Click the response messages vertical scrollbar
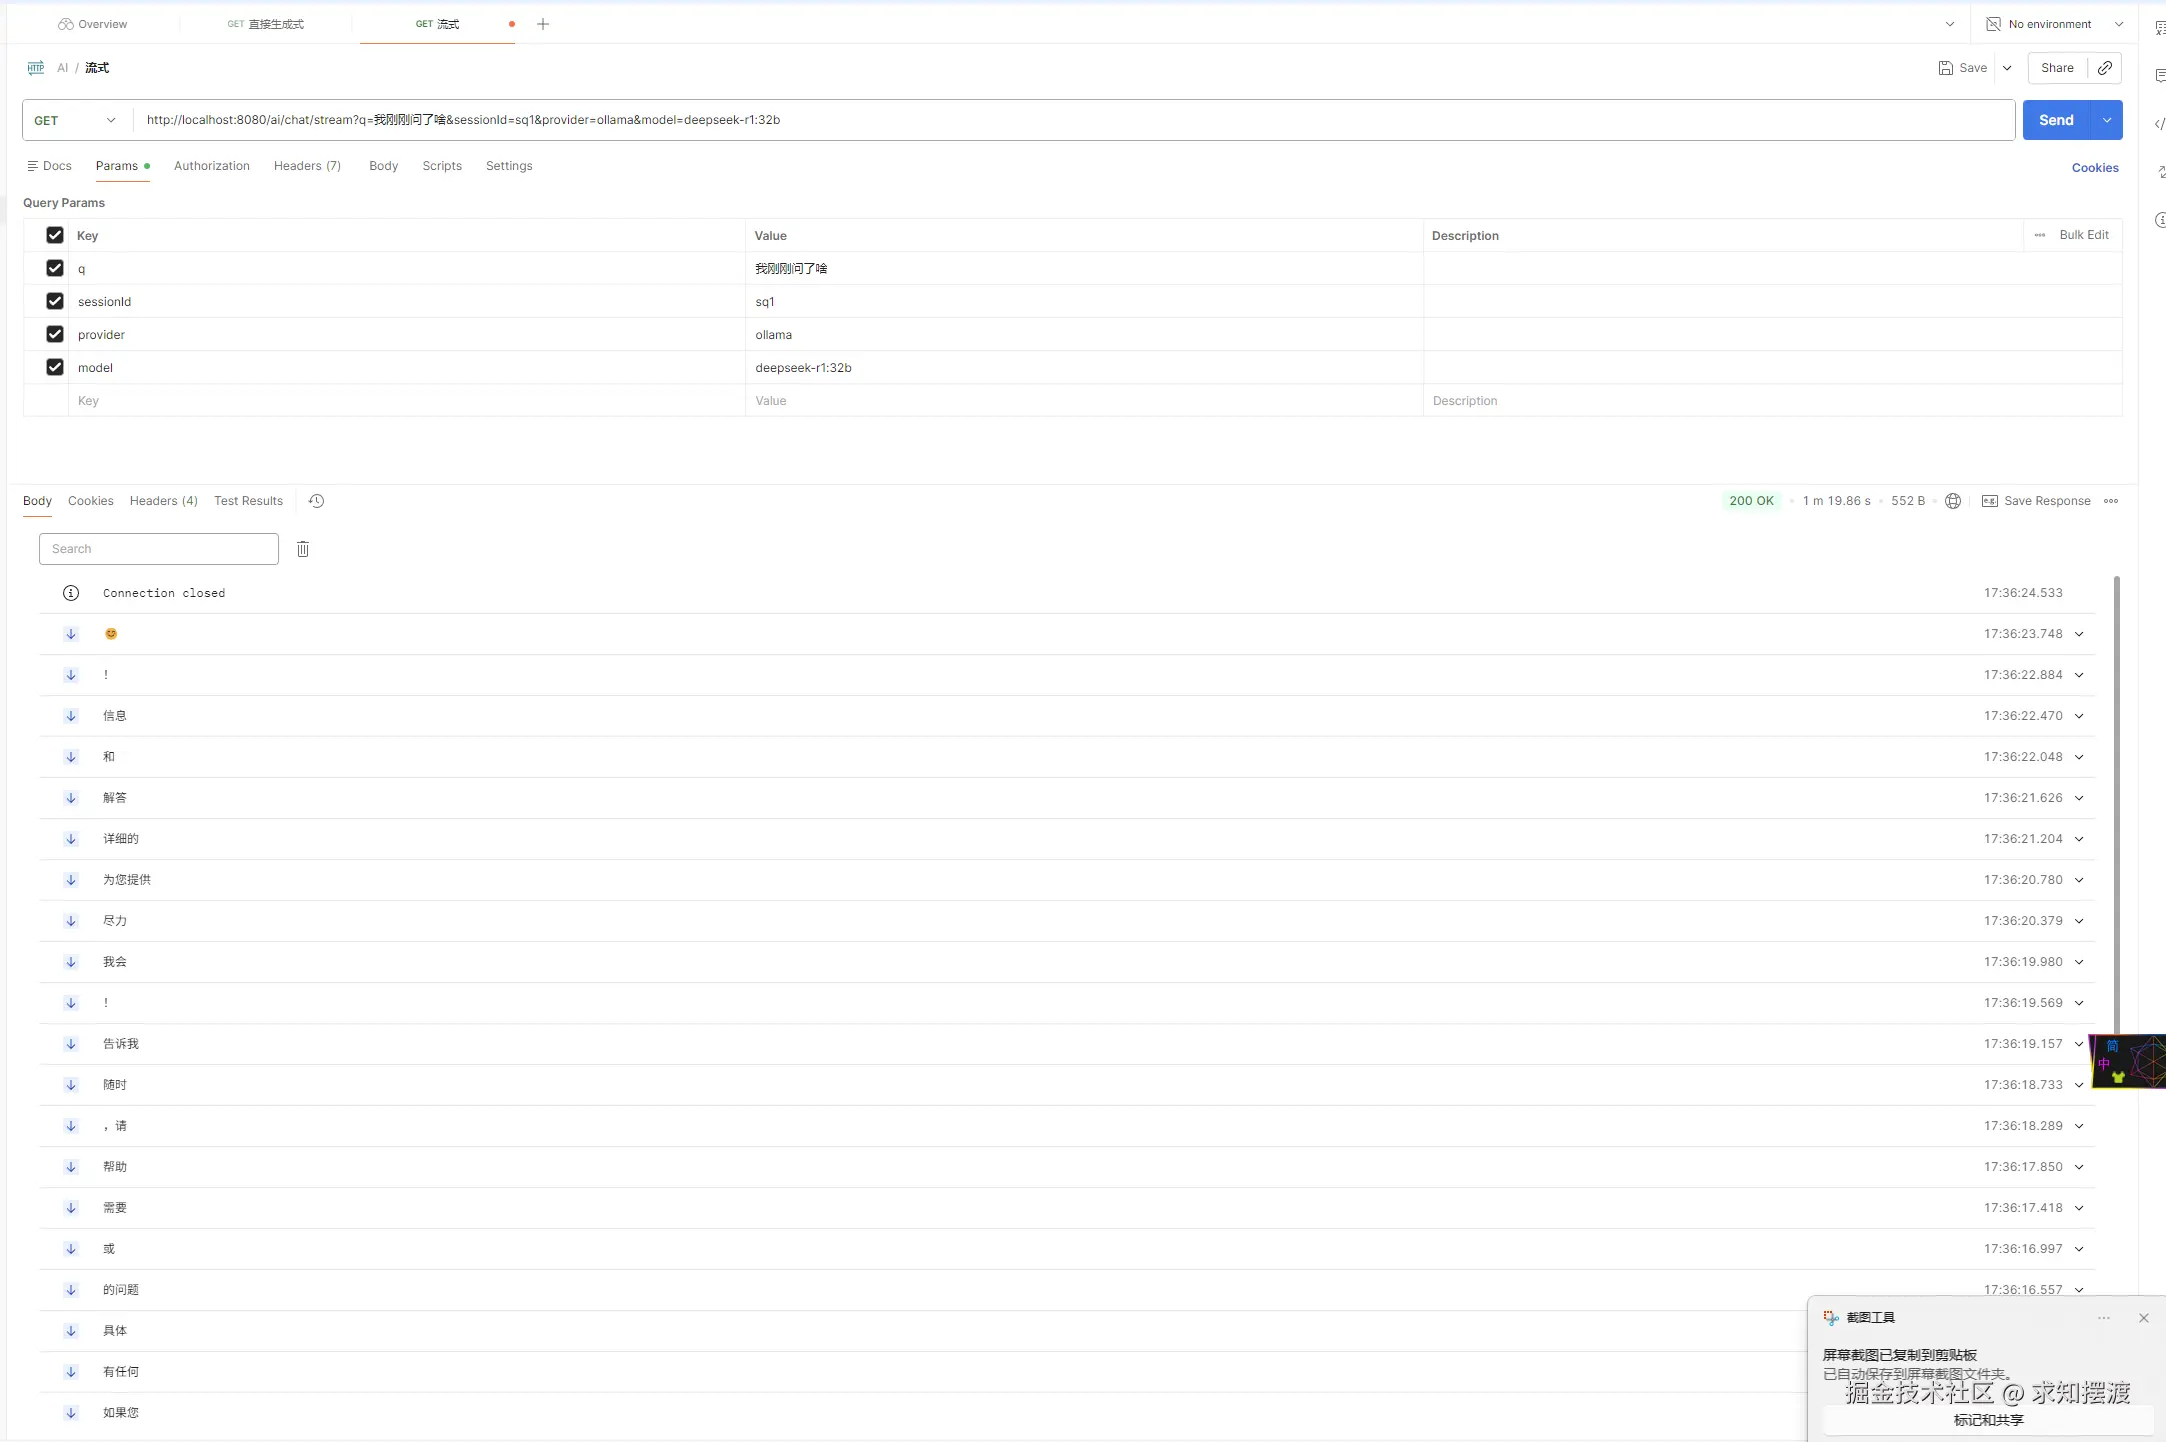Image resolution: width=2166 pixels, height=1442 pixels. click(2116, 800)
